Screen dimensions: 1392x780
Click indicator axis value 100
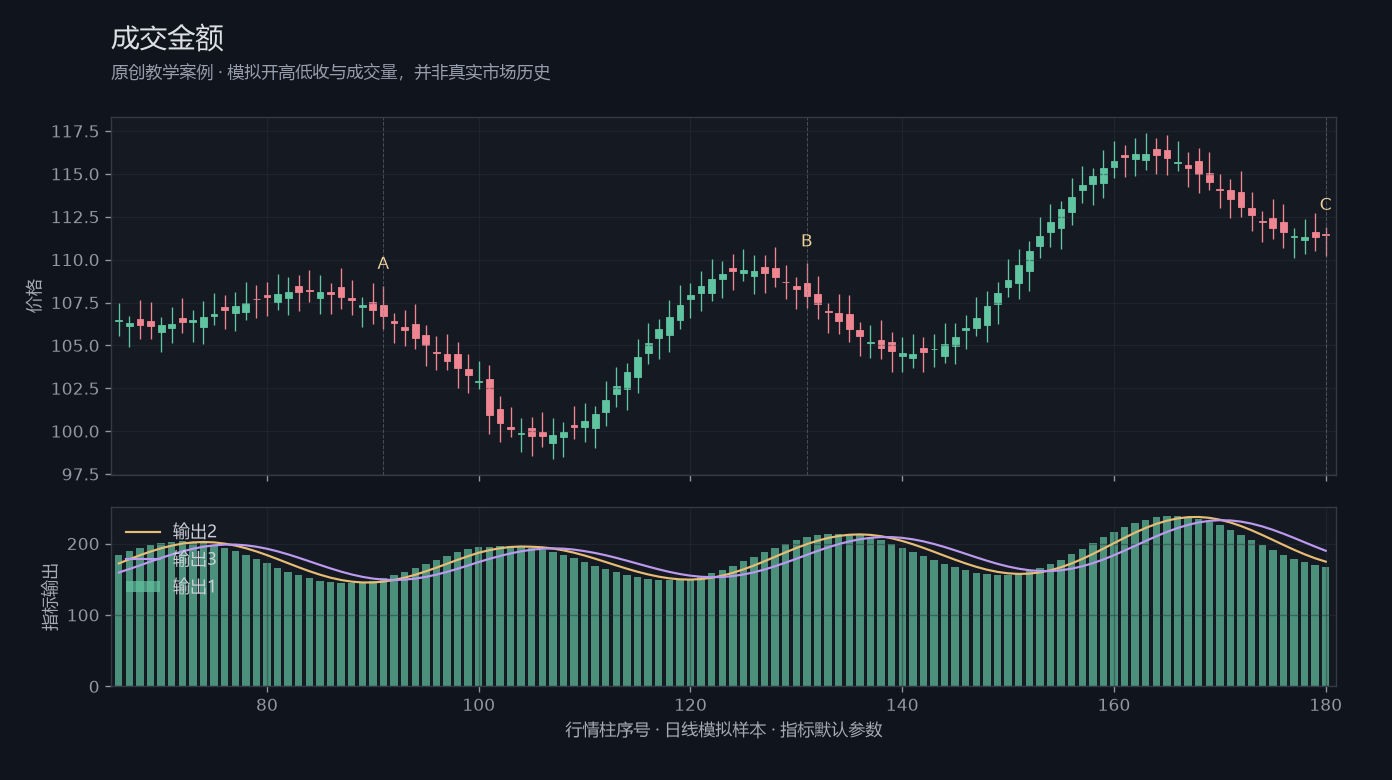(86, 616)
